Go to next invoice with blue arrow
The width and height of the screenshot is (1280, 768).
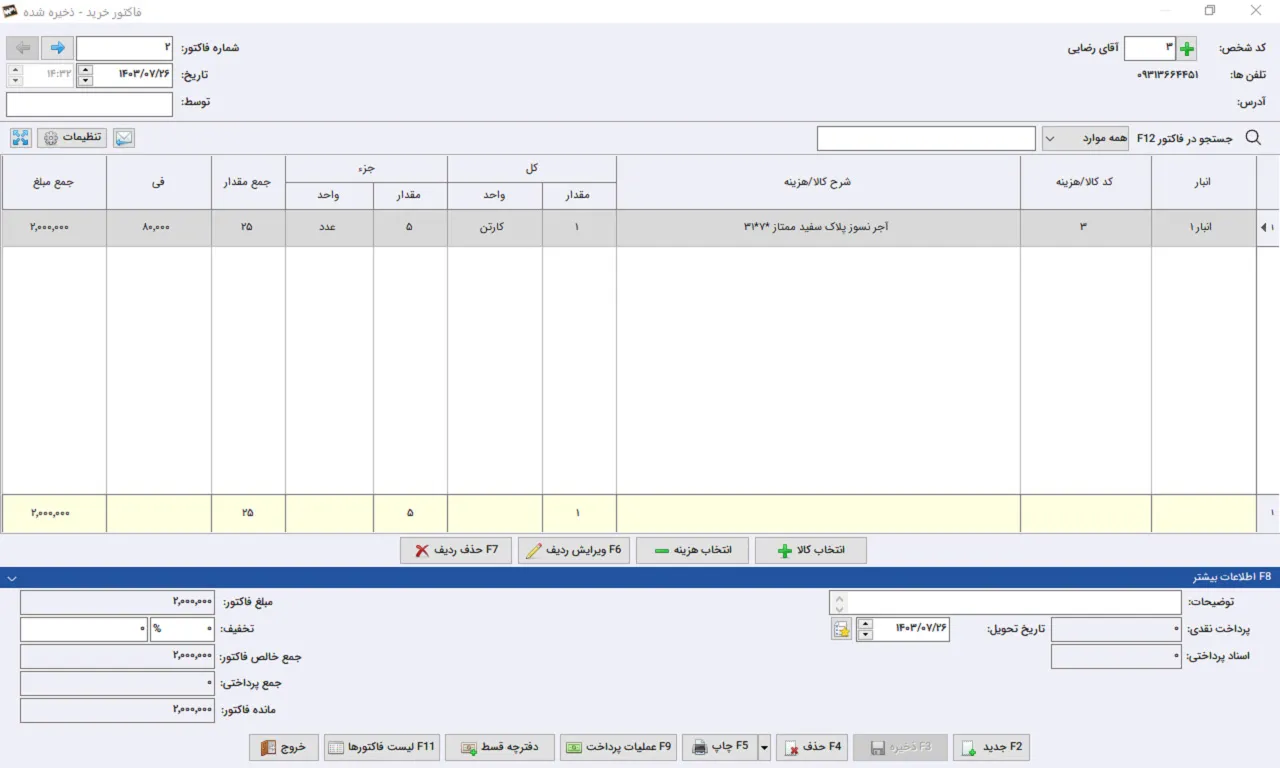[x=58, y=48]
